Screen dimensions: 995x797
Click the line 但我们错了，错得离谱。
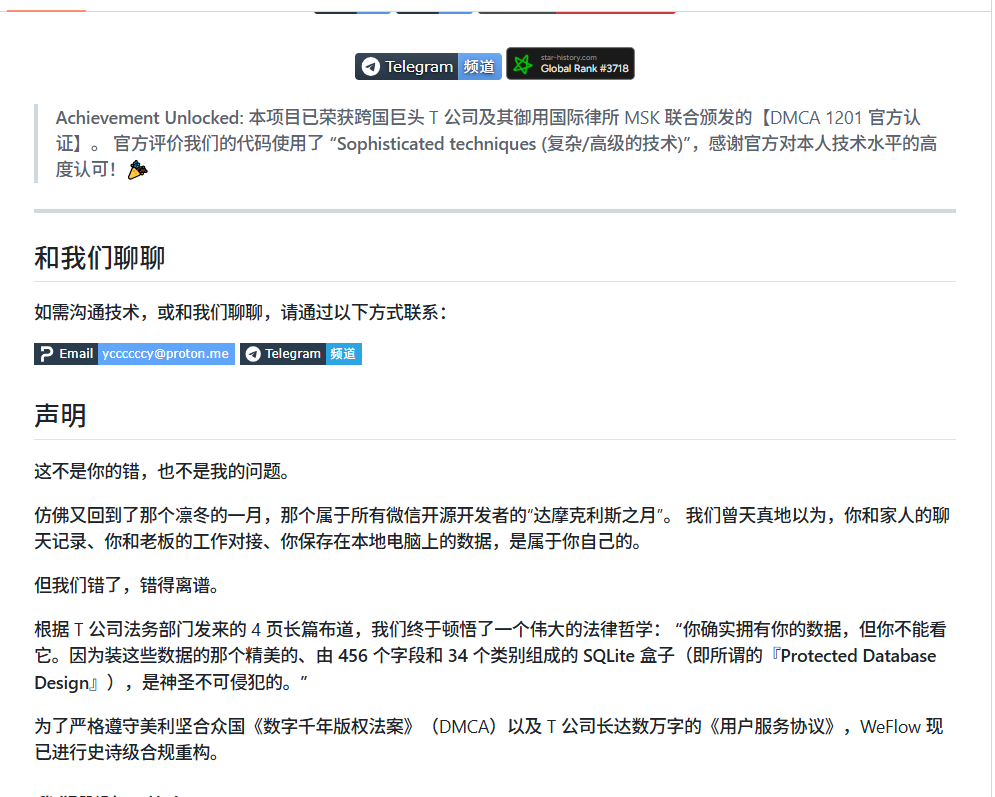[127, 585]
